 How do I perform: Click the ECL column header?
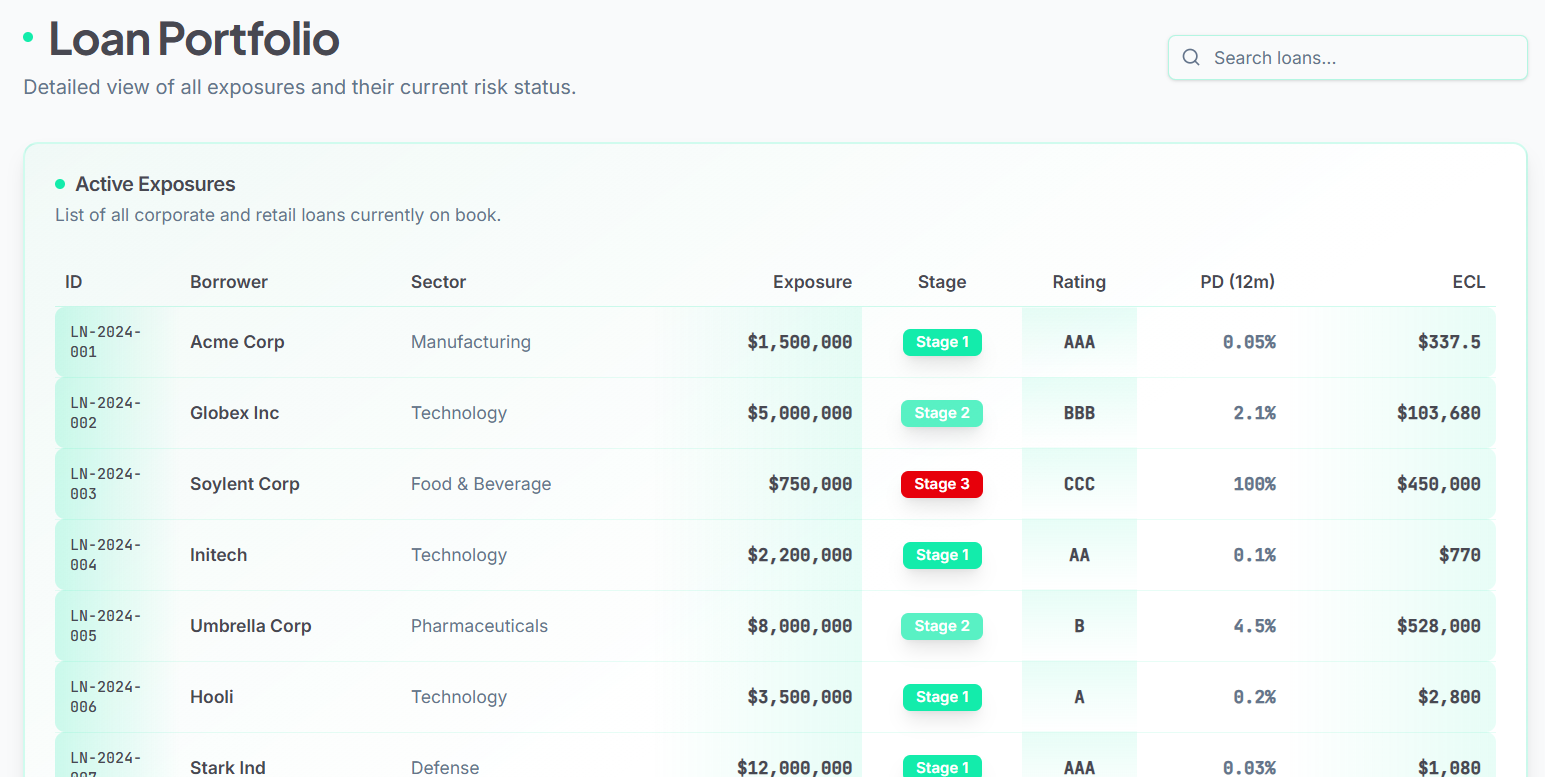(1469, 282)
